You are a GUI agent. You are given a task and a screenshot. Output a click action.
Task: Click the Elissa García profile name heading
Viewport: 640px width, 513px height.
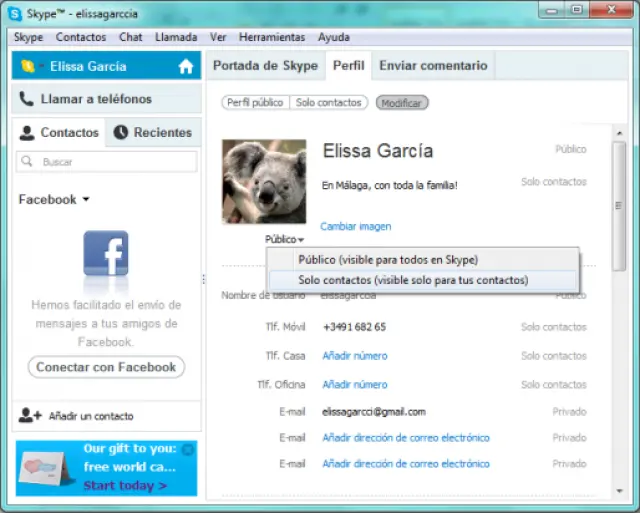coord(378,151)
